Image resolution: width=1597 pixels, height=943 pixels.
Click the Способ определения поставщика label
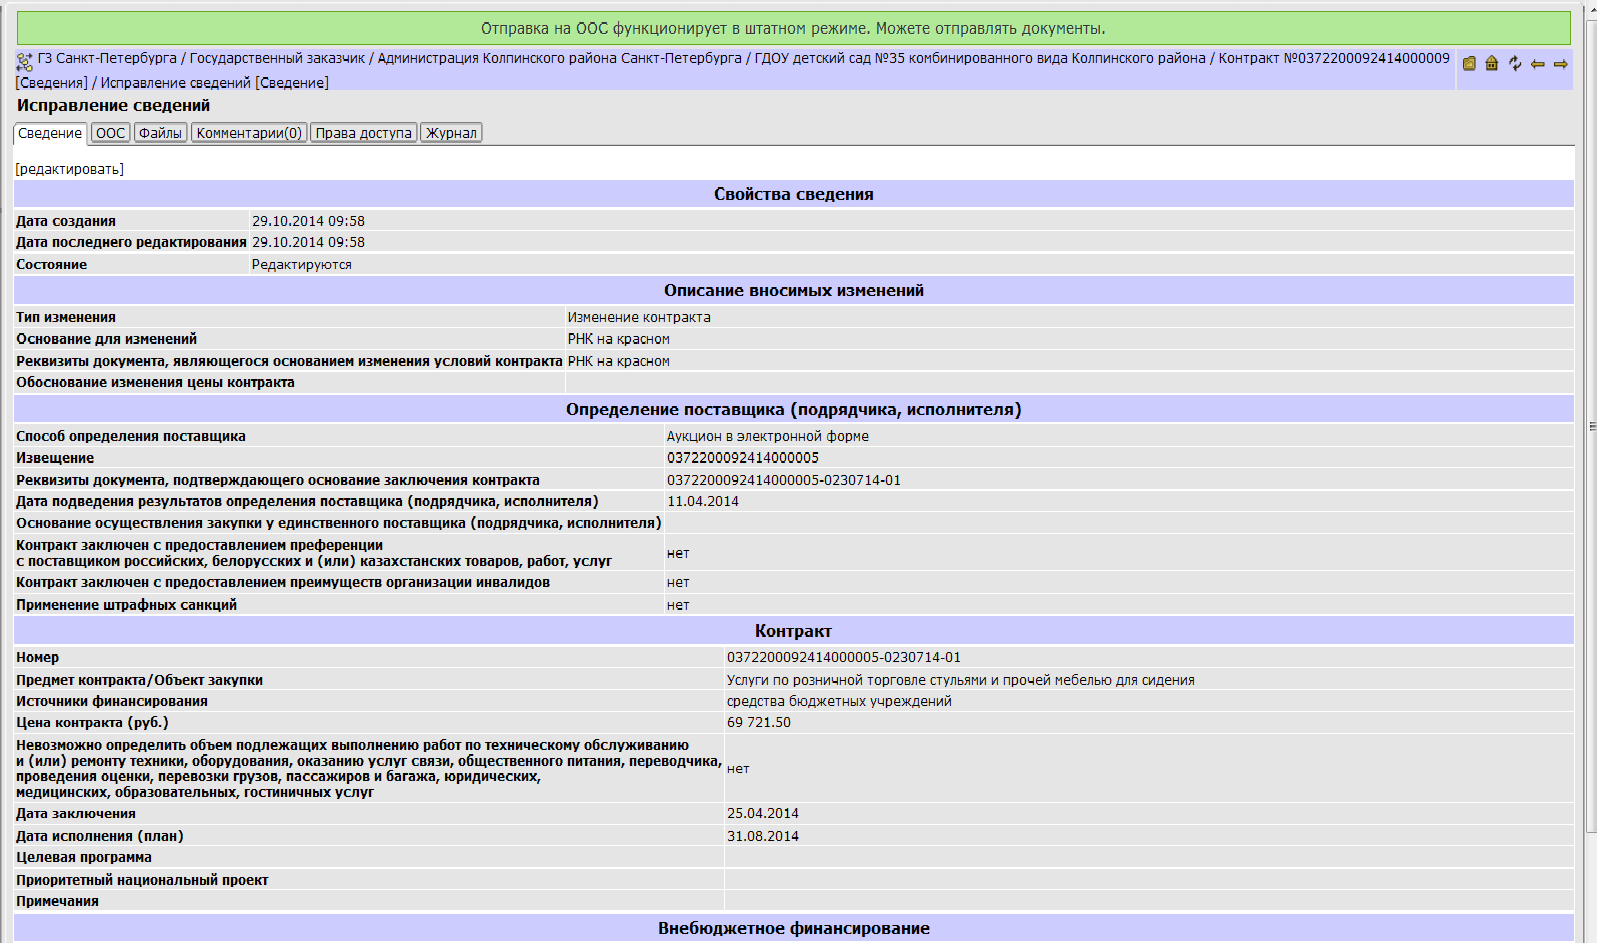pos(131,436)
